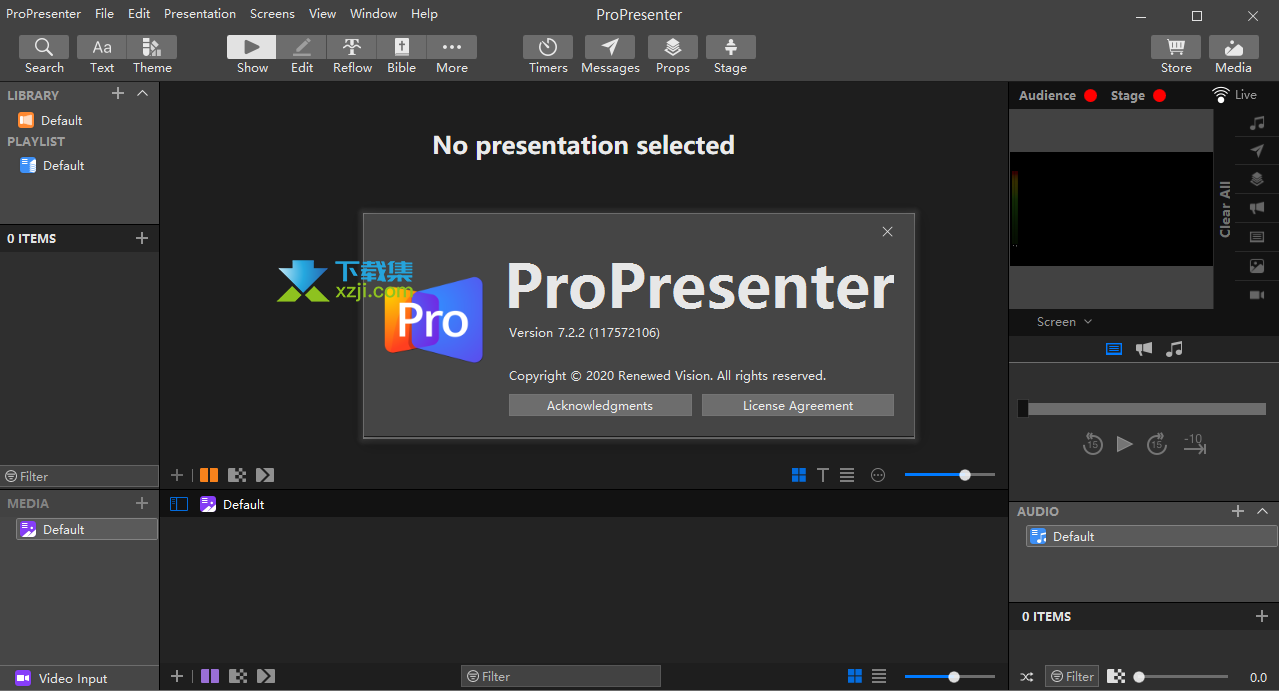Viewport: 1279px width, 691px height.
Task: Play the current media
Action: tap(1125, 444)
